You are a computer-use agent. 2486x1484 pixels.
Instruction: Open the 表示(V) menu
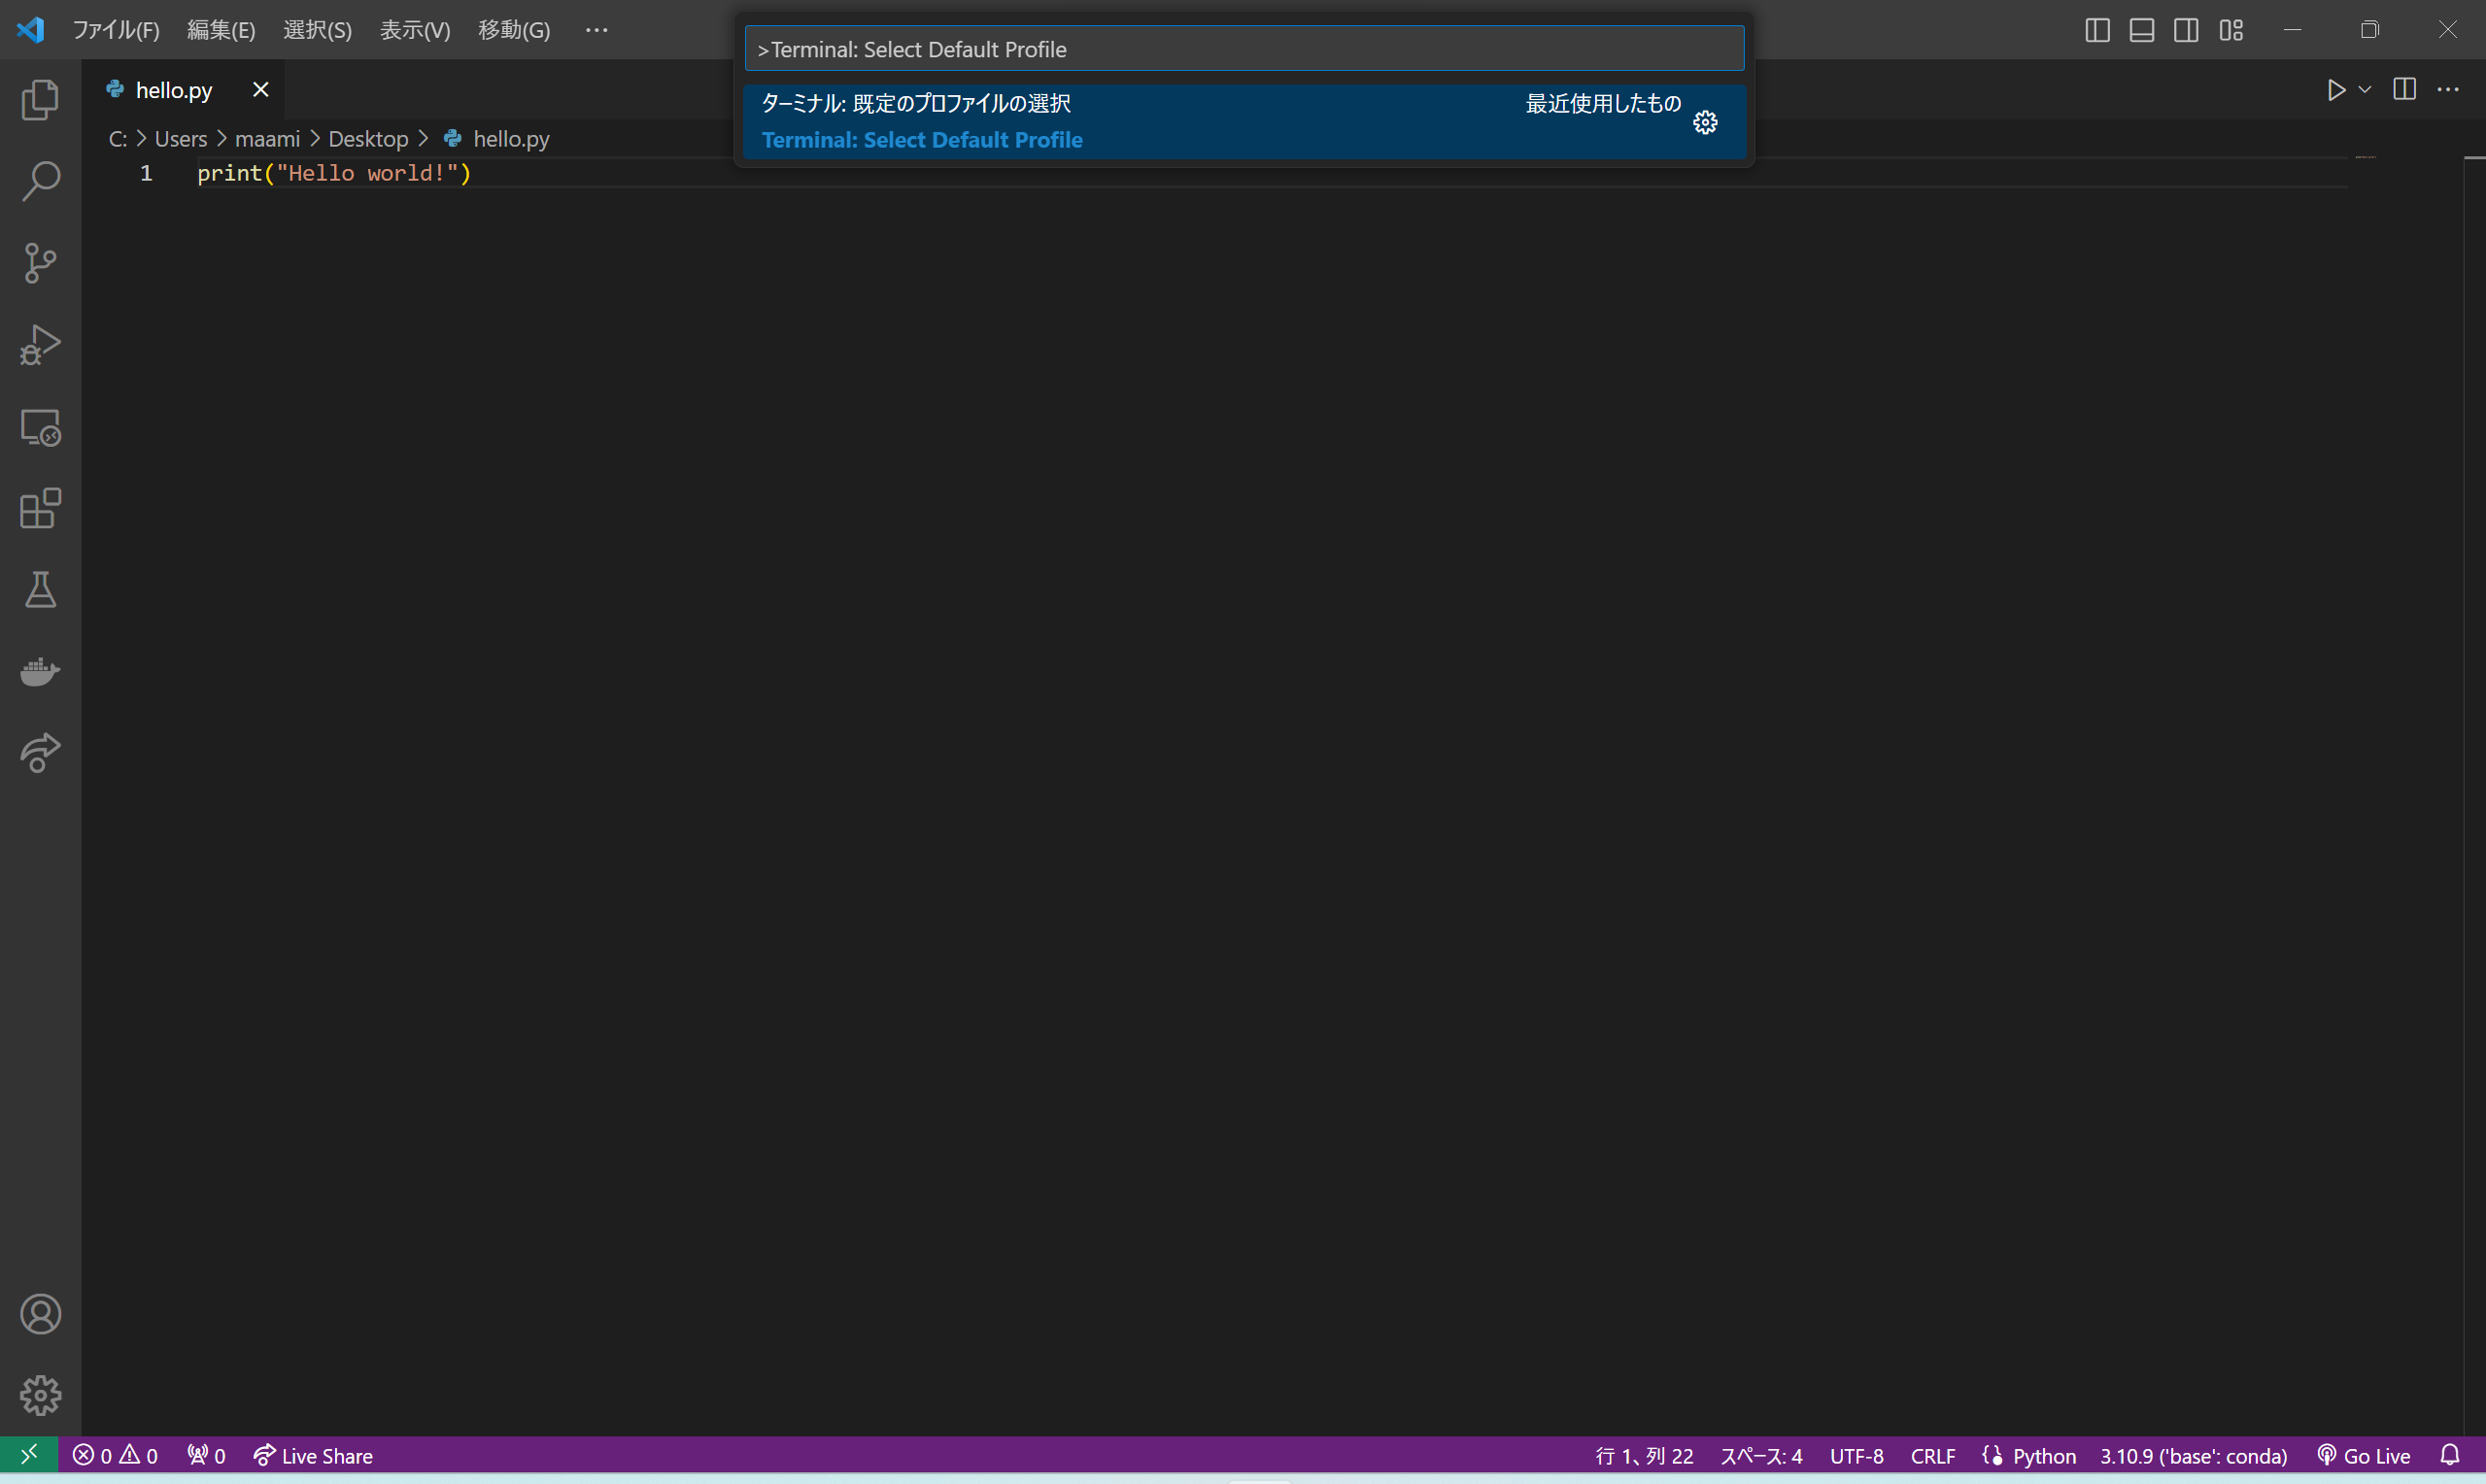[x=413, y=30]
